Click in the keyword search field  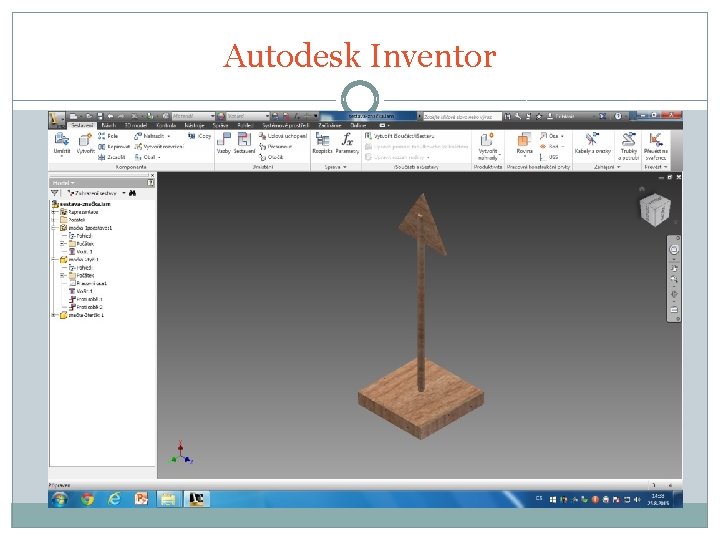tap(461, 117)
